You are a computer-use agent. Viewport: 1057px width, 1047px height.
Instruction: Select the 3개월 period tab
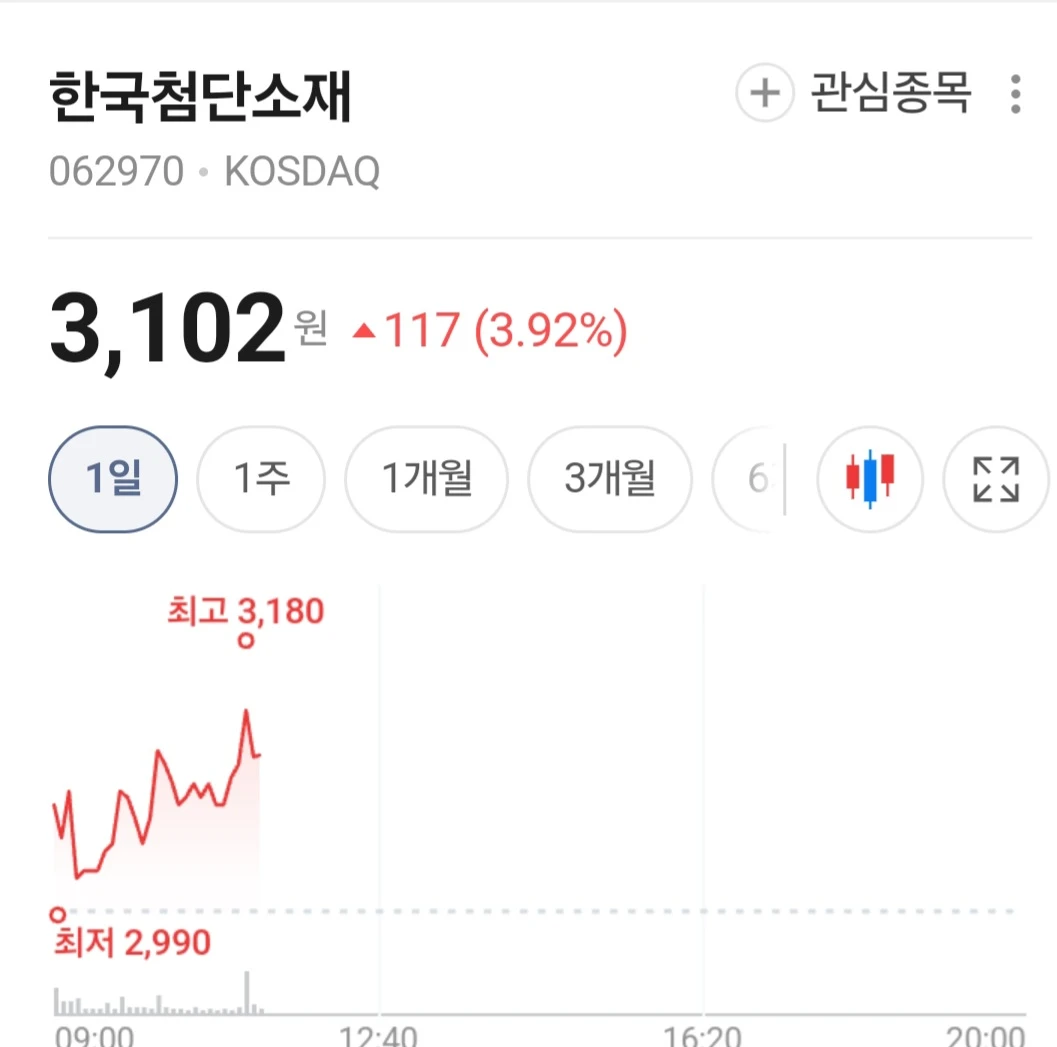(610, 479)
